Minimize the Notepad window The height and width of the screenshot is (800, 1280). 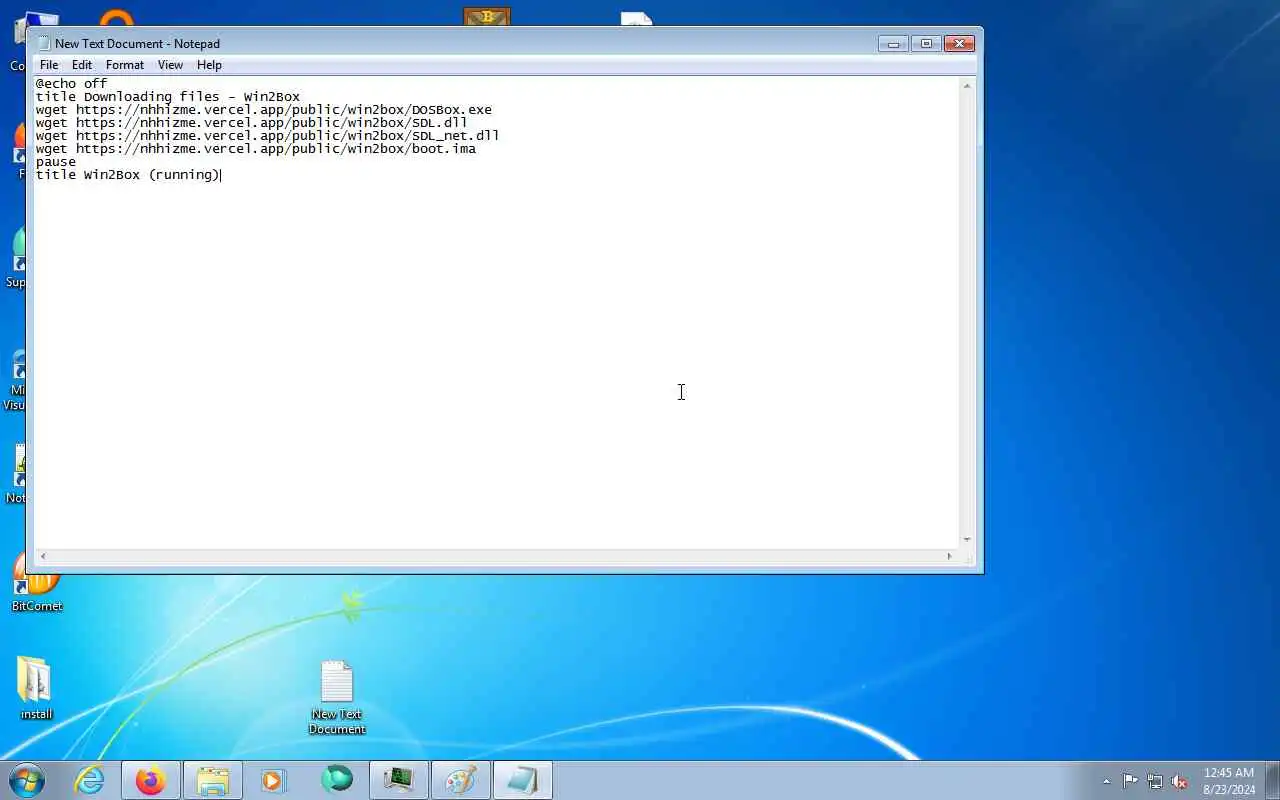[x=893, y=43]
